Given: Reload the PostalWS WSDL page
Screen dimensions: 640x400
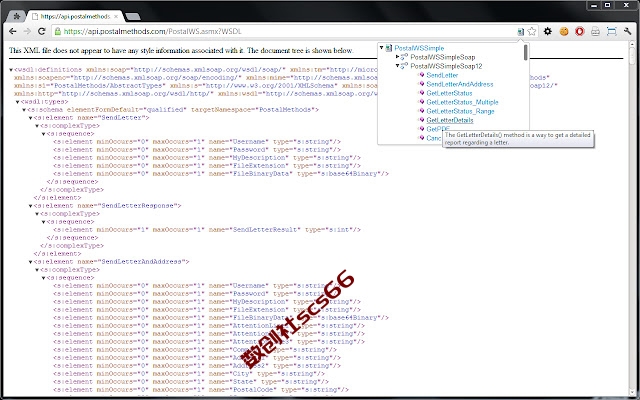Looking at the screenshot, I should point(41,31).
